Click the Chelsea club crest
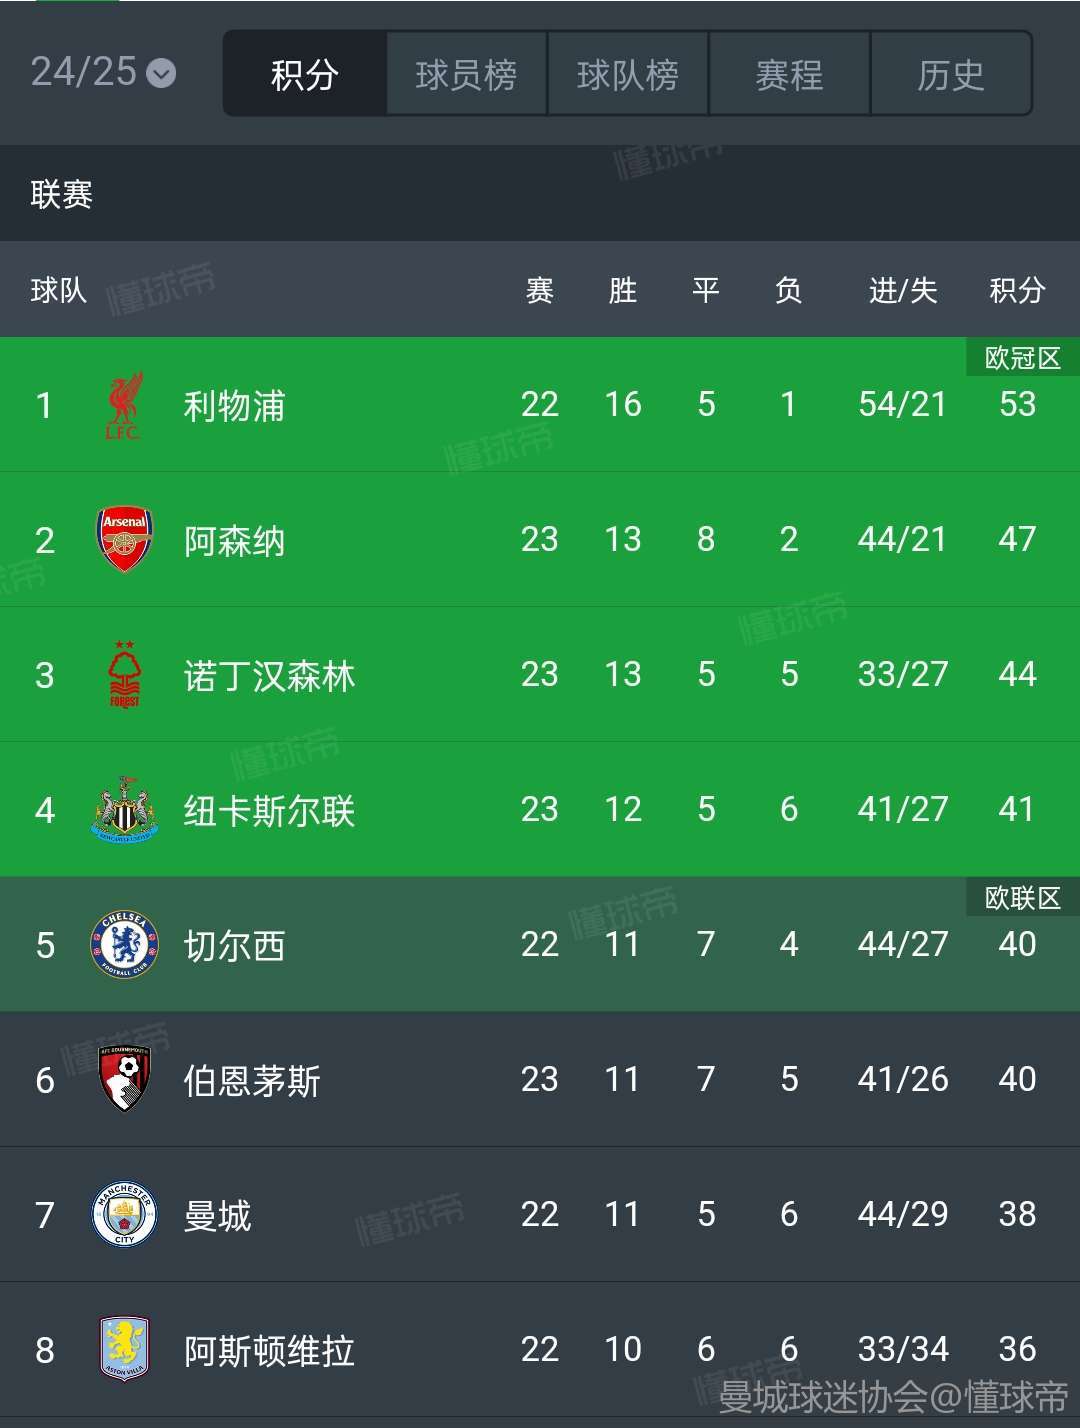 (124, 945)
